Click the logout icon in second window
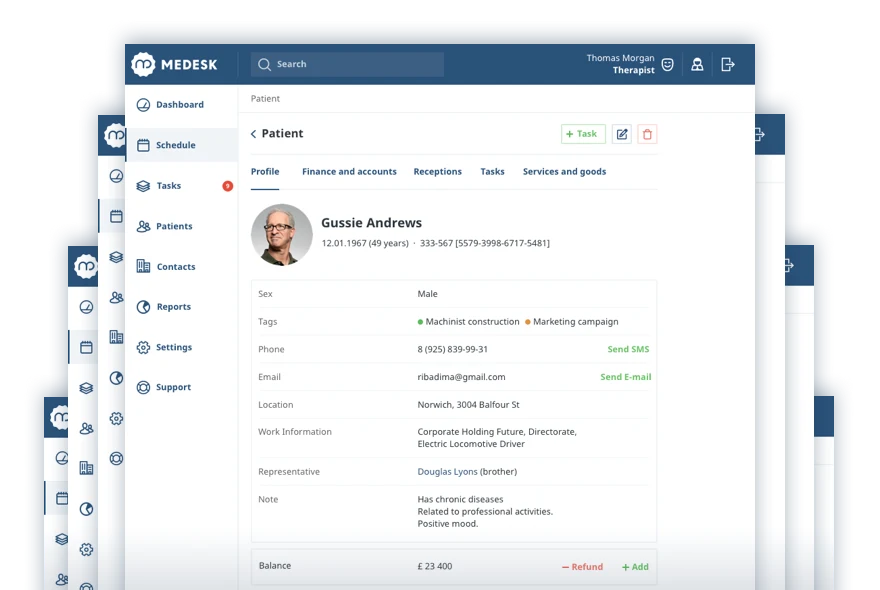Image resolution: width=880 pixels, height=590 pixels. 759,135
